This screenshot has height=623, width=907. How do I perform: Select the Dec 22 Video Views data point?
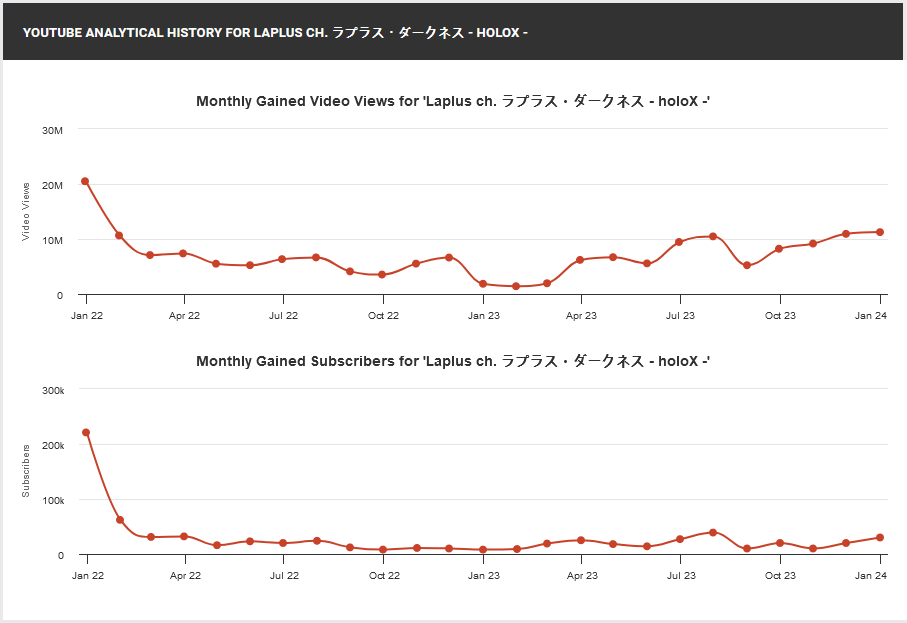coord(449,257)
